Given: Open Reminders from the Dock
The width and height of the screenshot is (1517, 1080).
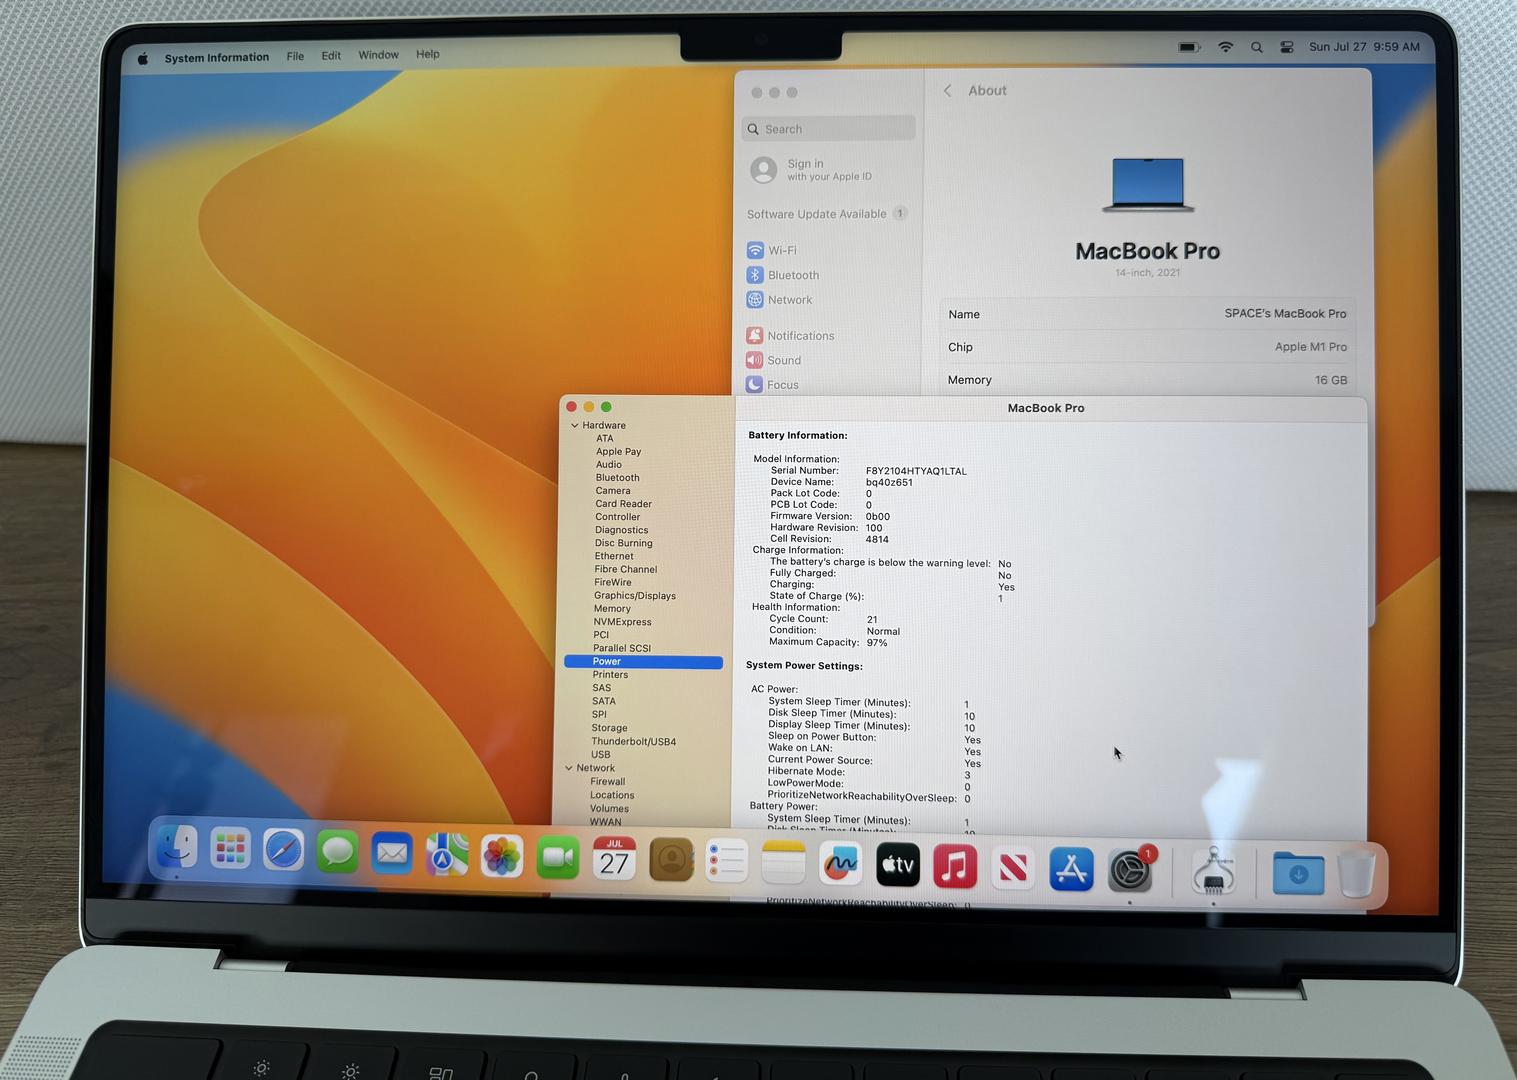Looking at the screenshot, I should click(x=727, y=860).
